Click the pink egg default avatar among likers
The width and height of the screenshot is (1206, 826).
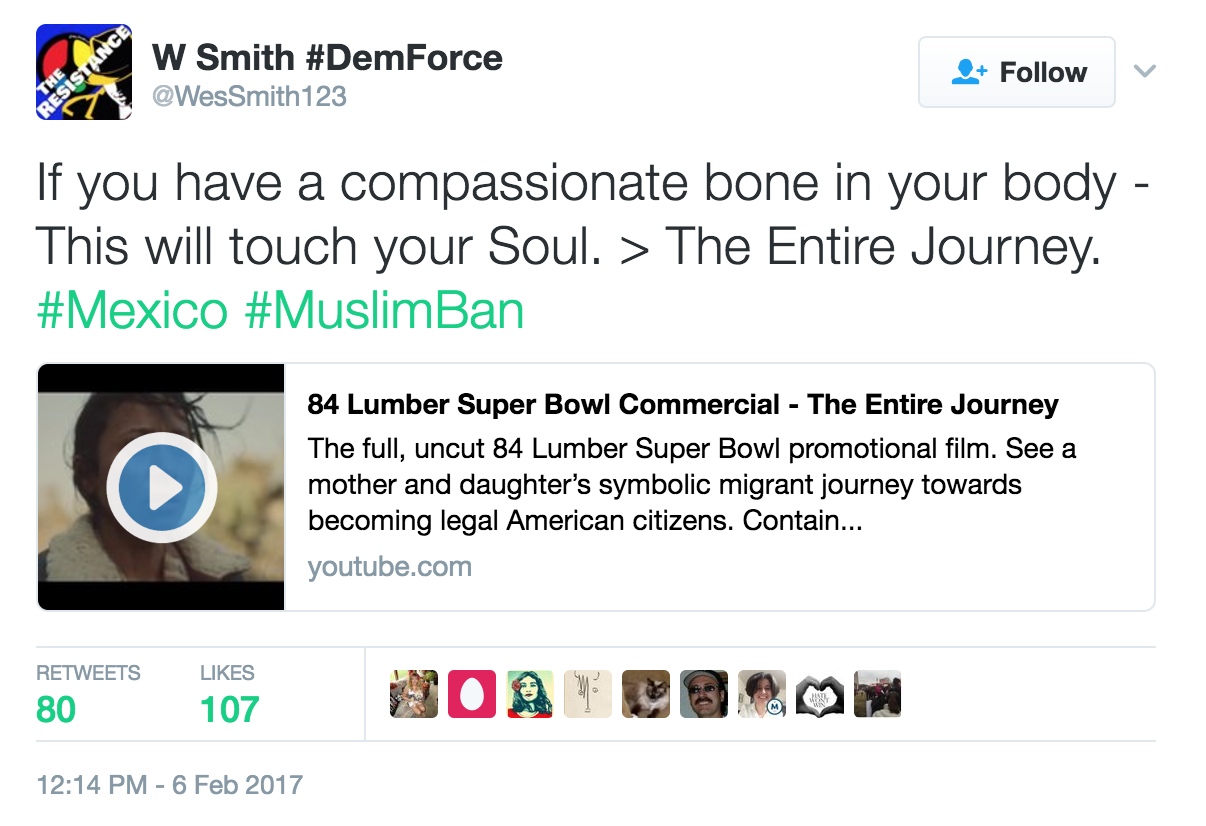[471, 694]
